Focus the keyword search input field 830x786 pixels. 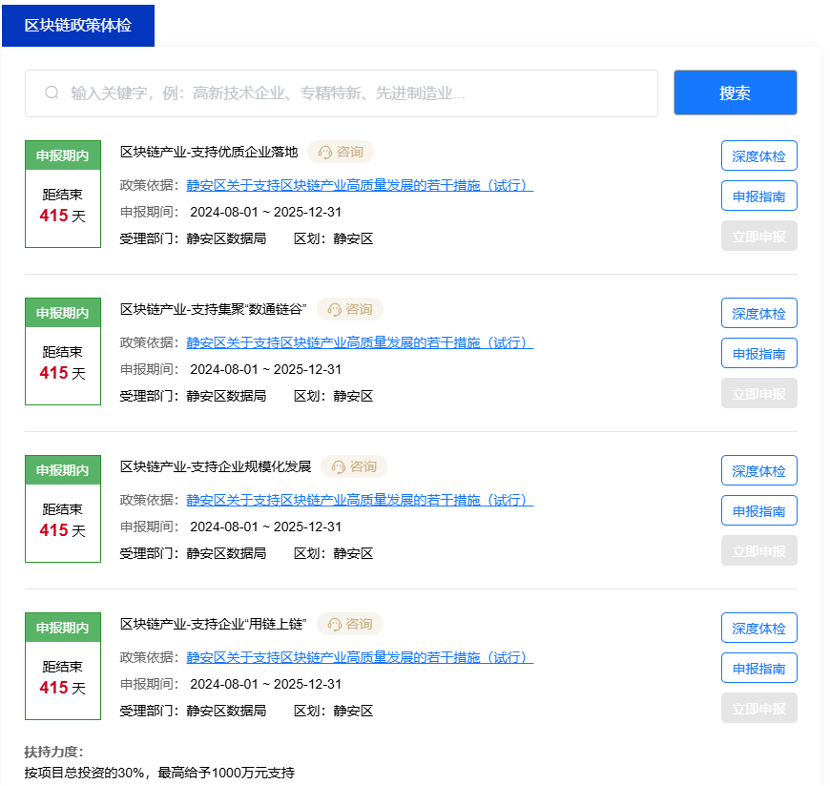[350, 93]
